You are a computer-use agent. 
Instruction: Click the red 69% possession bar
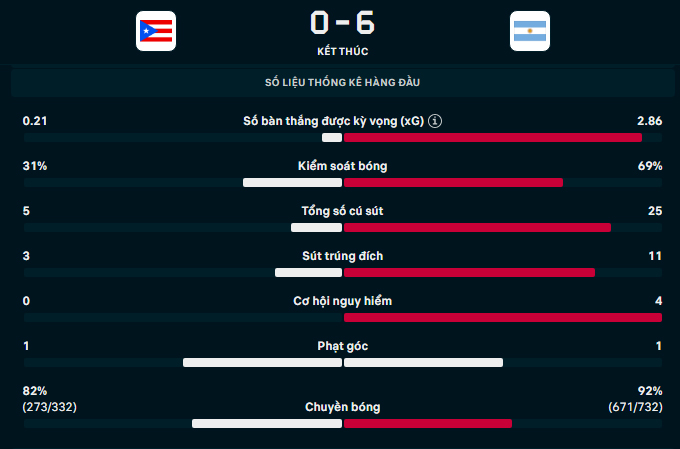point(453,183)
